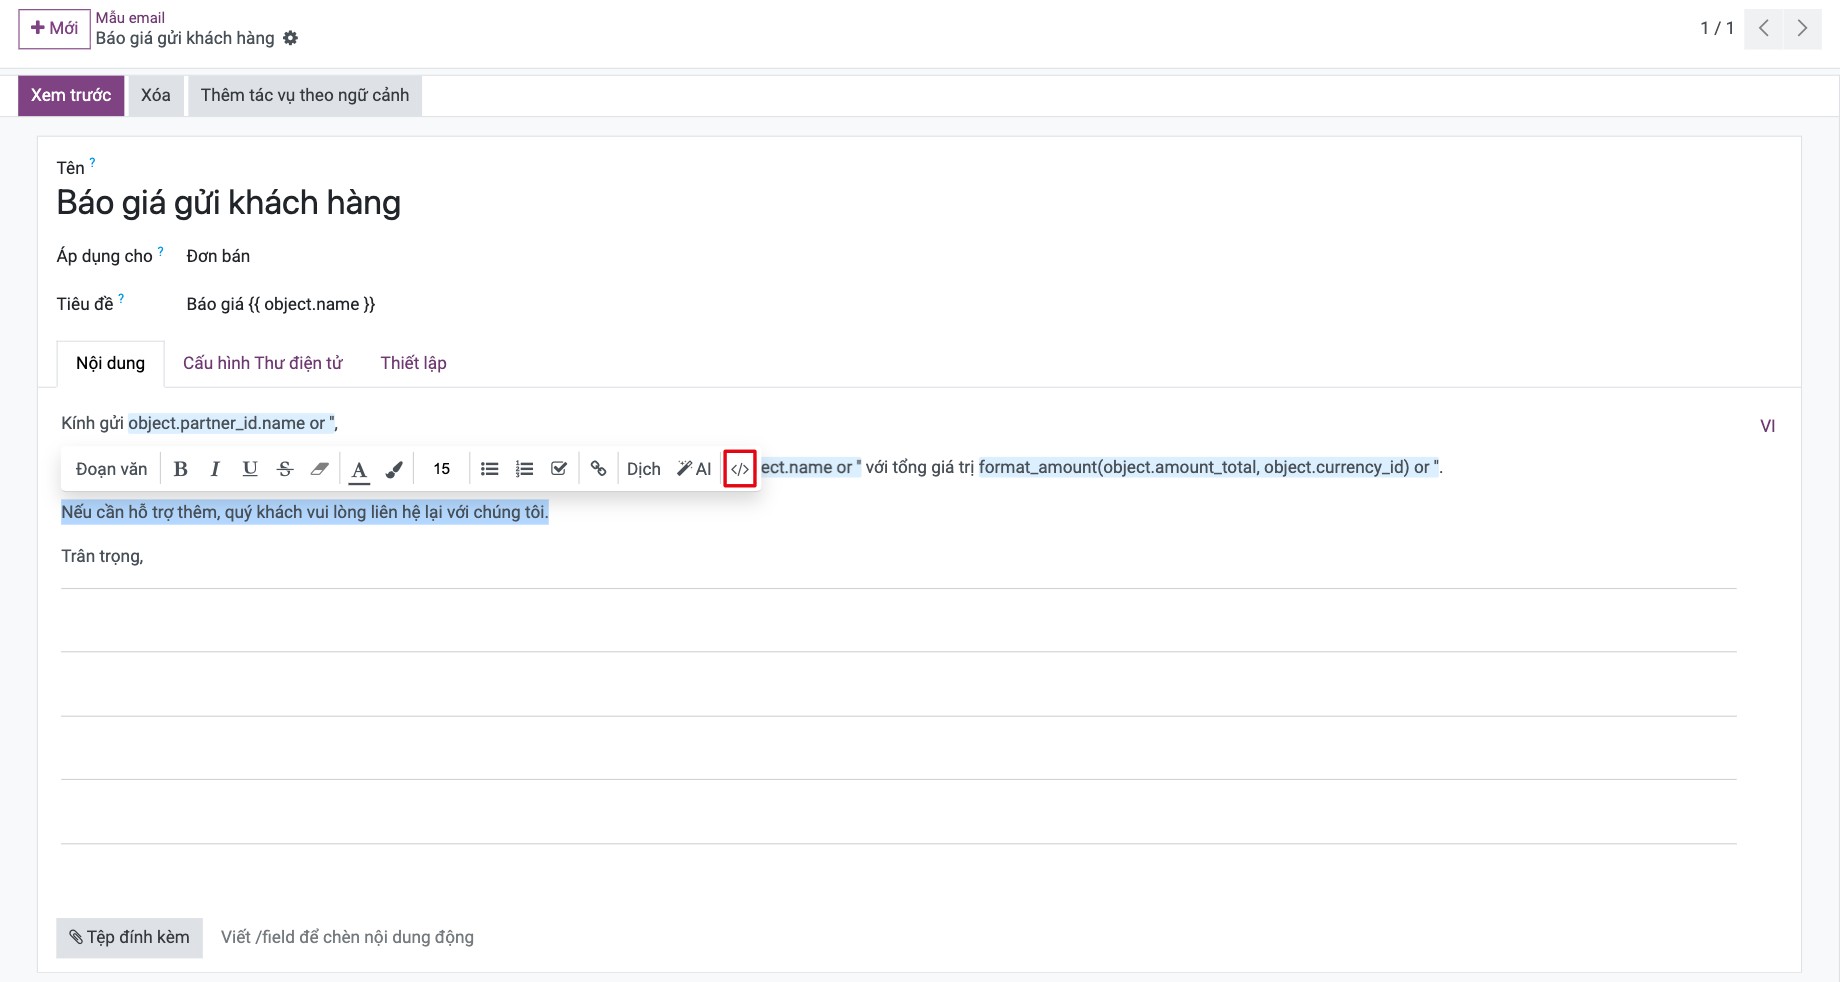Open font size 15 selector
Image resolution: width=1840 pixels, height=982 pixels.
click(x=442, y=469)
